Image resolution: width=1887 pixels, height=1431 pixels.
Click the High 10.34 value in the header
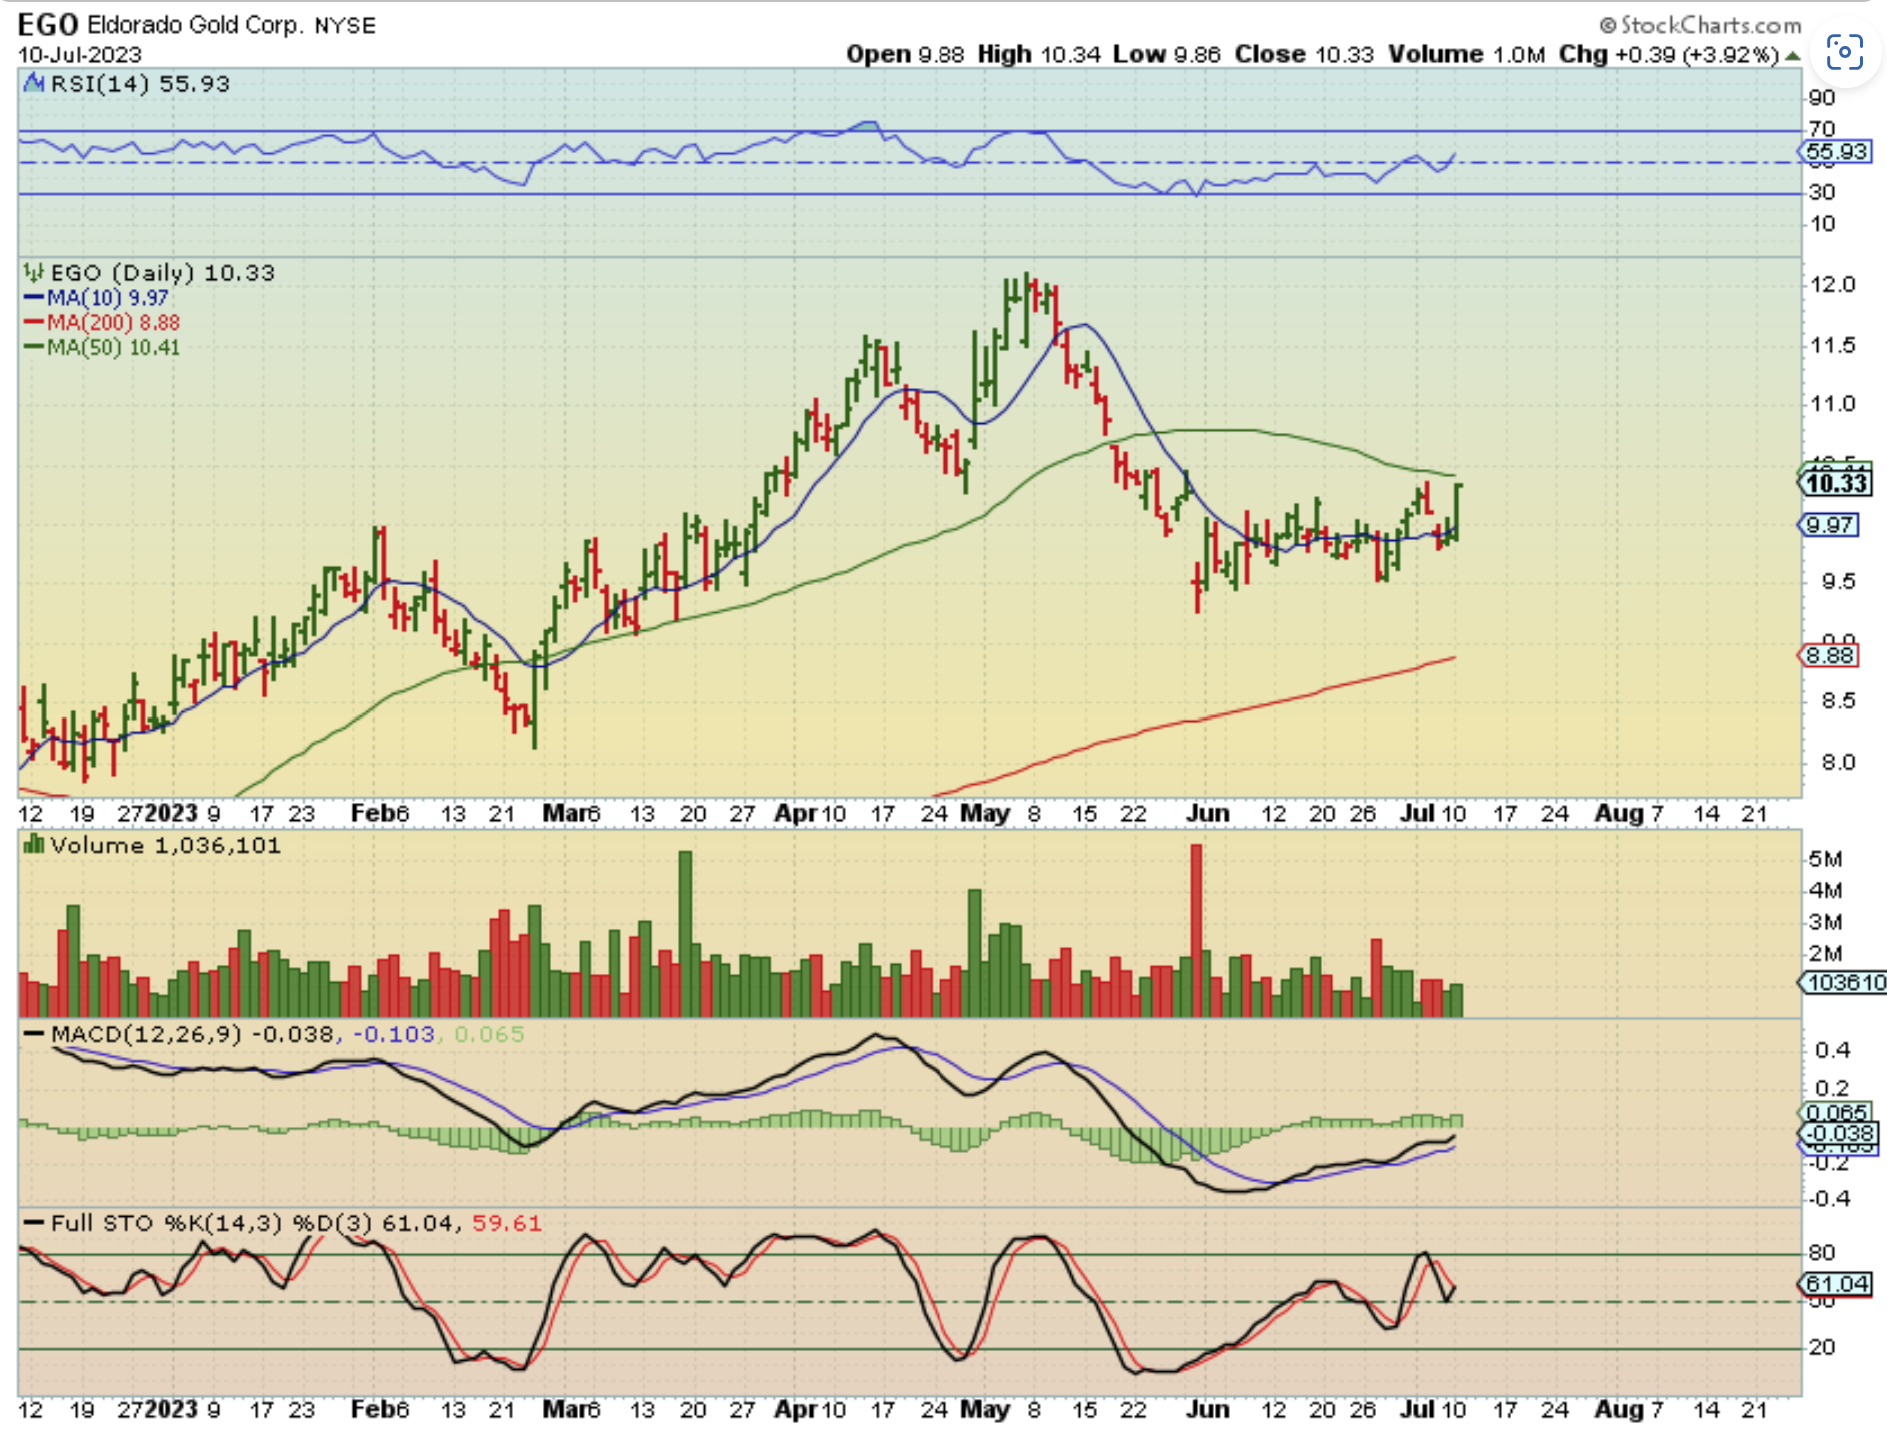(x=1039, y=54)
